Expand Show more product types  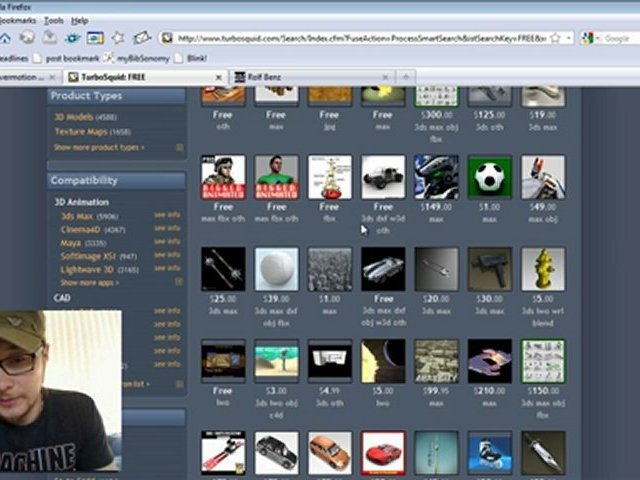pyautogui.click(x=99, y=147)
